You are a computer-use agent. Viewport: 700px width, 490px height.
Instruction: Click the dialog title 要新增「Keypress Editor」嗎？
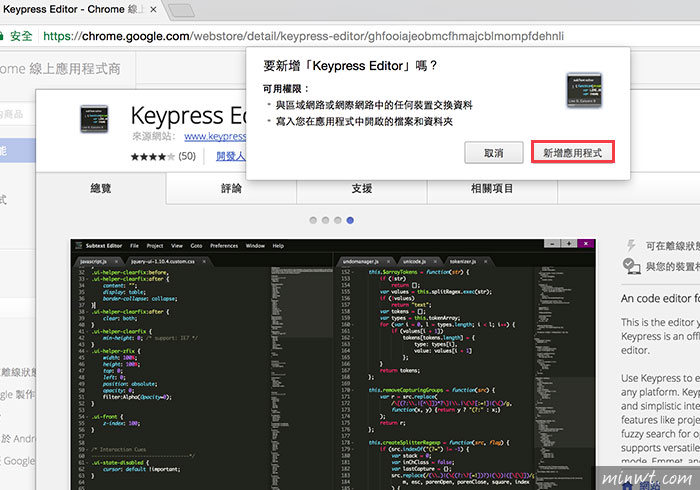[x=350, y=66]
